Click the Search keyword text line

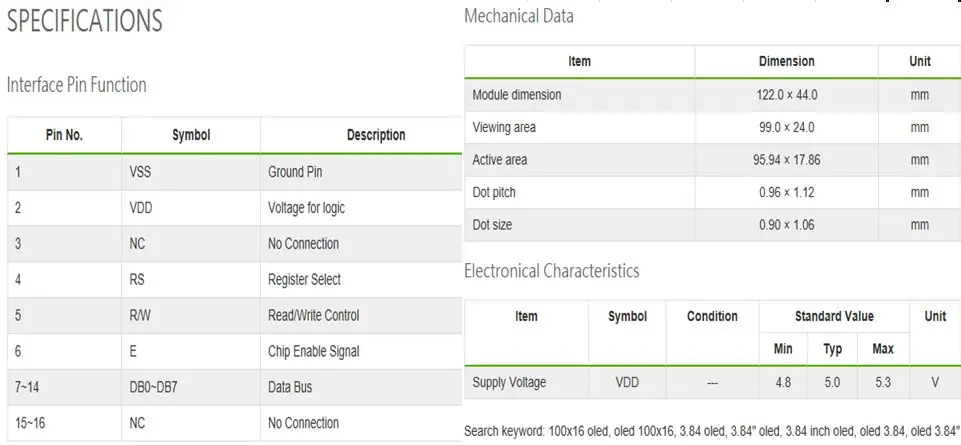tap(712, 431)
